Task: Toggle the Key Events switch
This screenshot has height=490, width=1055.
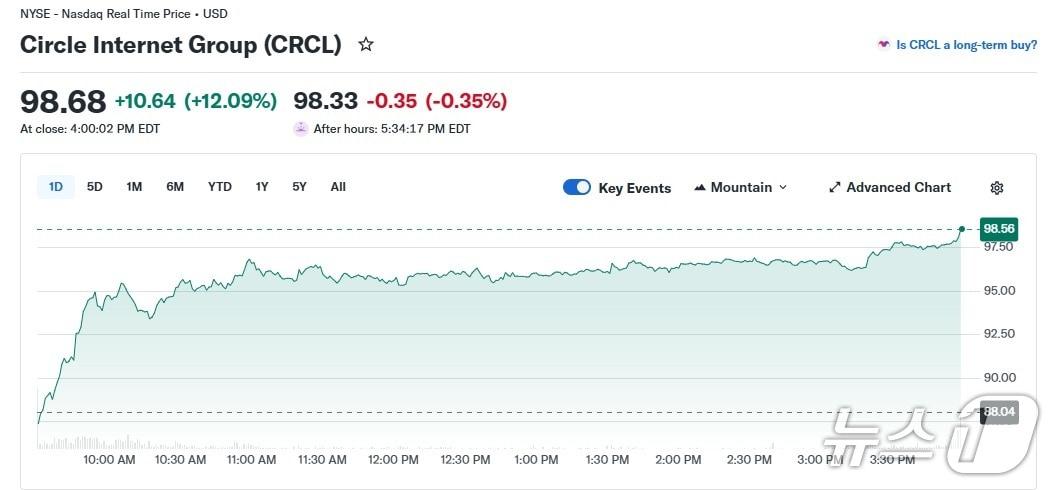Action: pyautogui.click(x=577, y=188)
